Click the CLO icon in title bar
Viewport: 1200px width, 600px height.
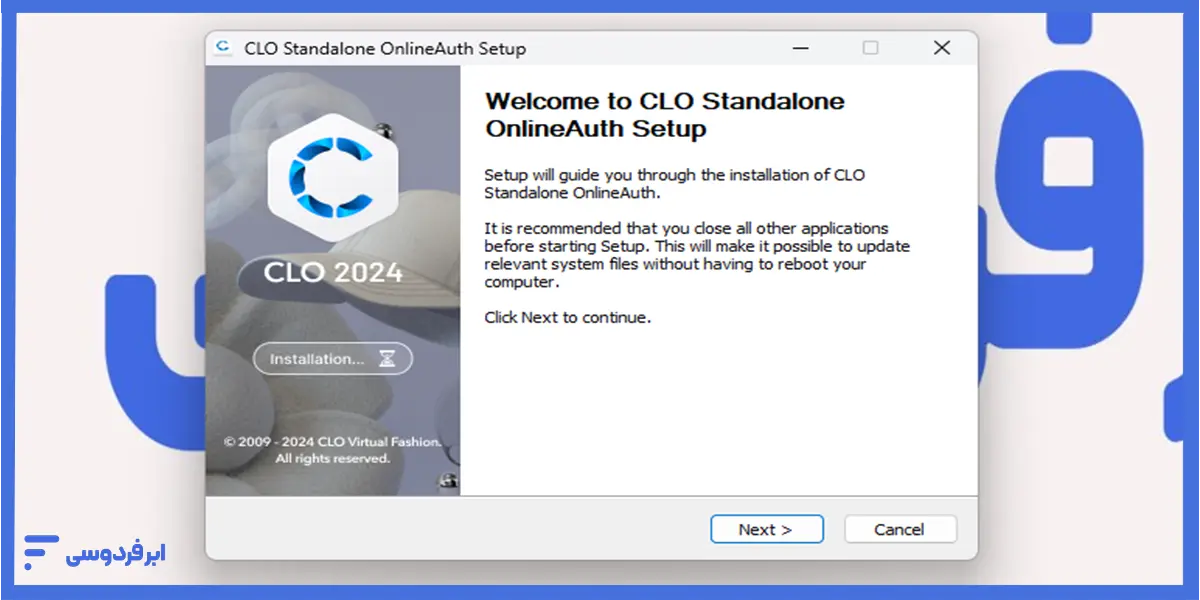(x=224, y=48)
